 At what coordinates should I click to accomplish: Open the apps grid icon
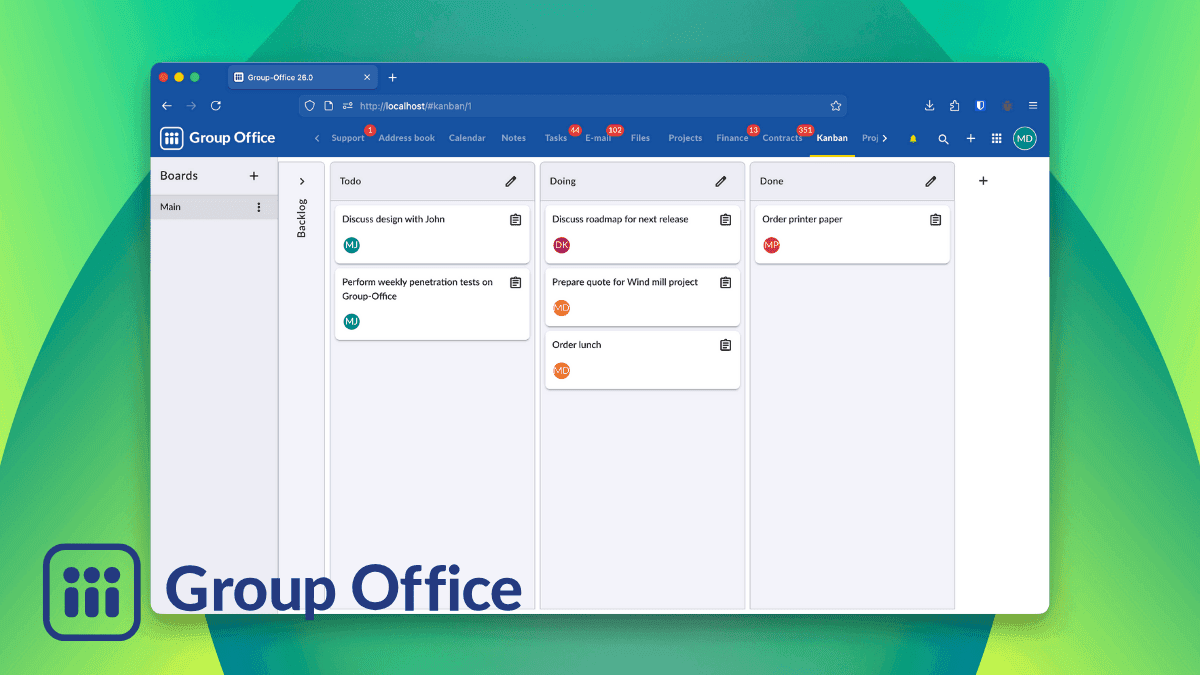tap(996, 138)
